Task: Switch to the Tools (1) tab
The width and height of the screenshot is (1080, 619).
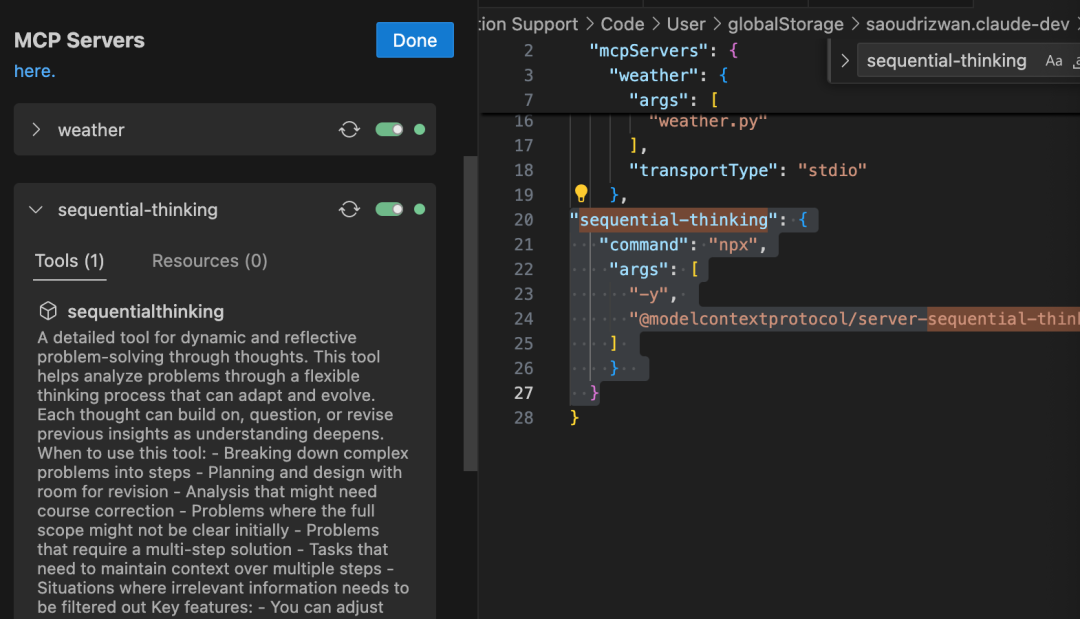Action: 69,261
